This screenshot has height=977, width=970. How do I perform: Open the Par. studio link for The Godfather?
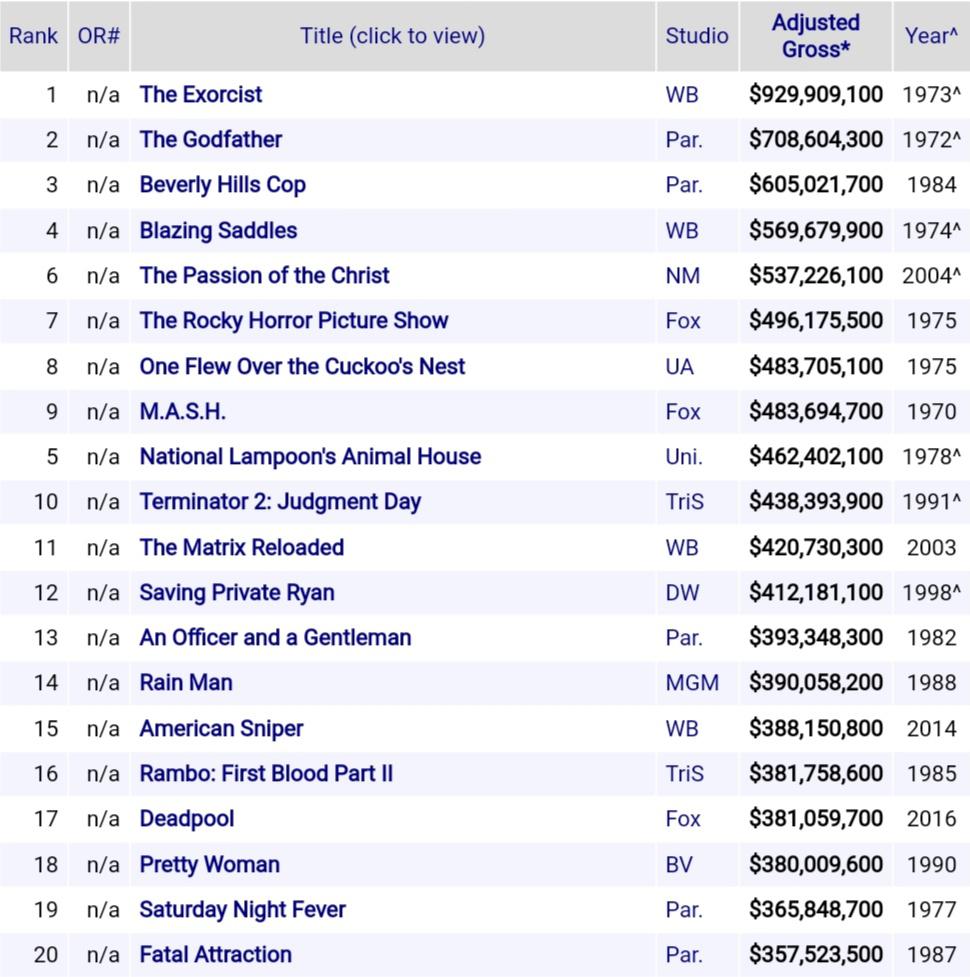[x=685, y=139]
